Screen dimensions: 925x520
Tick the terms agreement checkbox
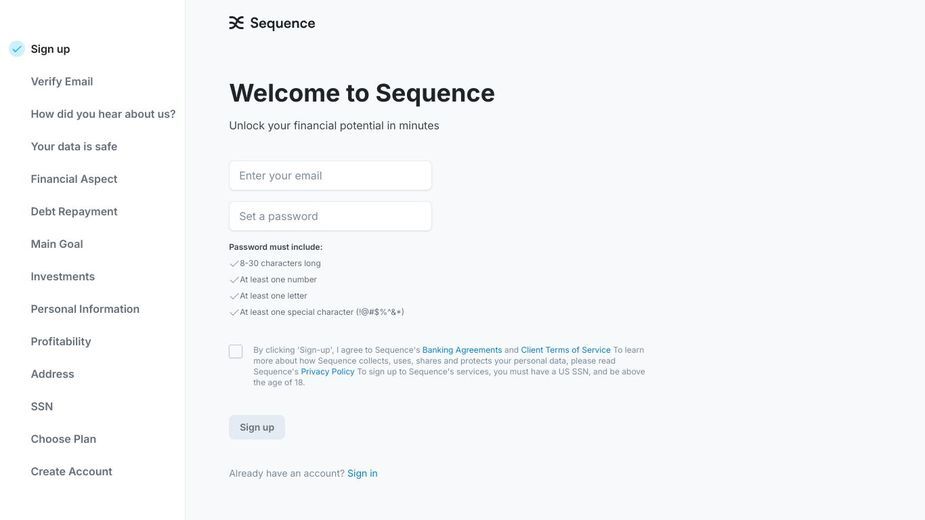click(236, 352)
